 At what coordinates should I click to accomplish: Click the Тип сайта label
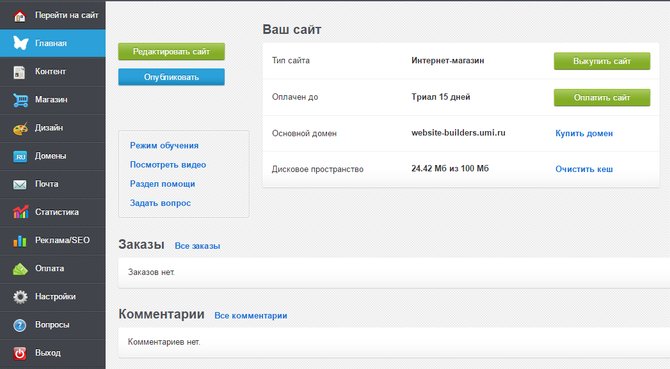tap(291, 61)
